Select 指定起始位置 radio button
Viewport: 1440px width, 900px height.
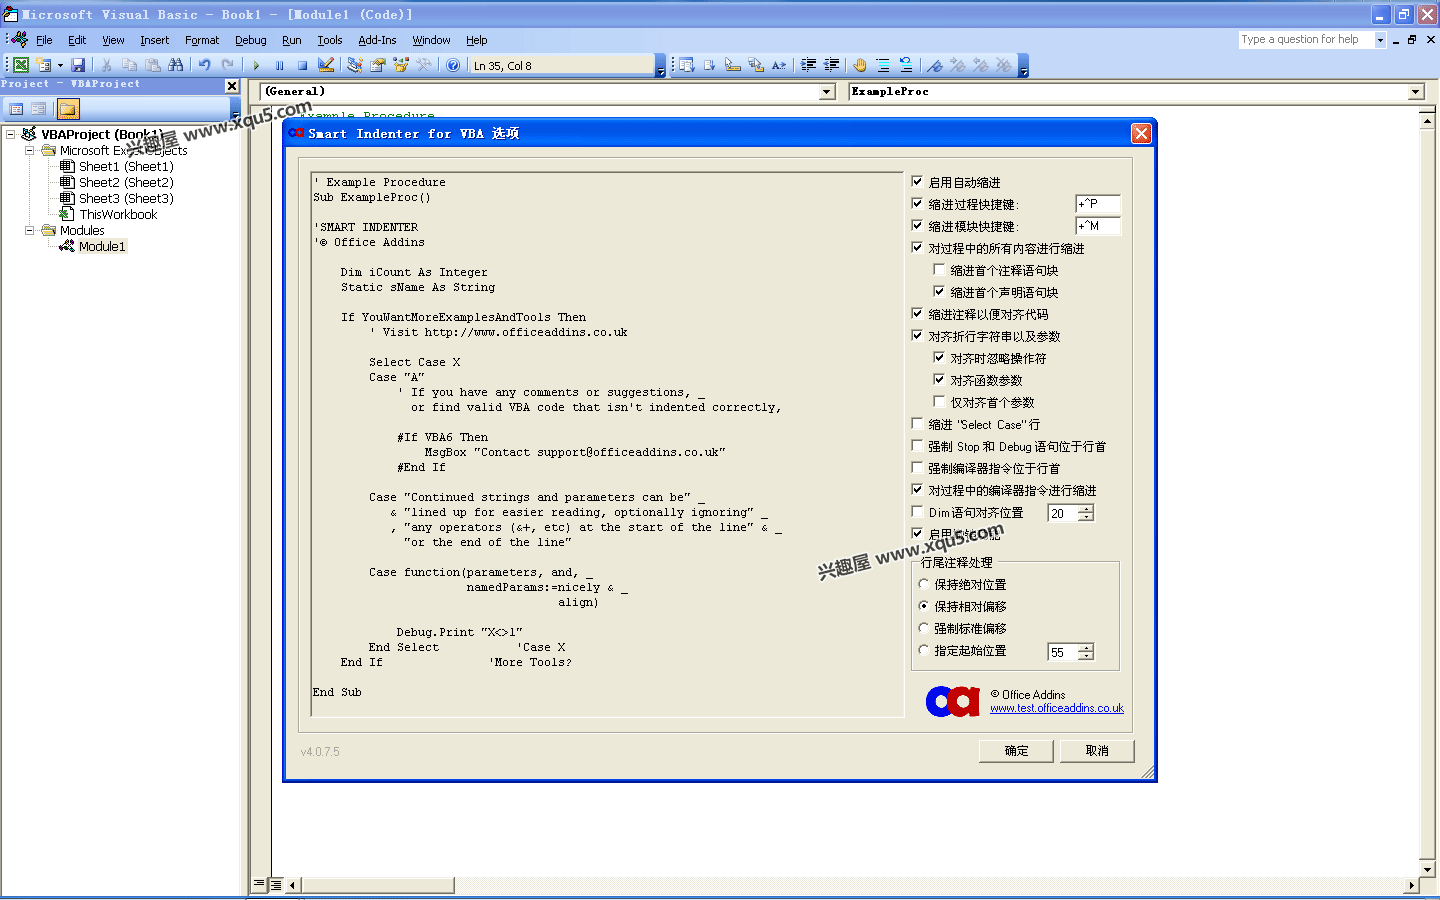point(924,650)
